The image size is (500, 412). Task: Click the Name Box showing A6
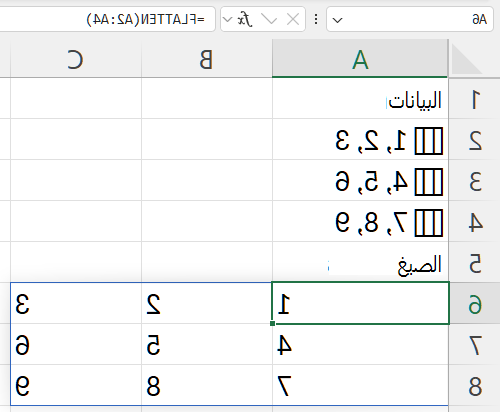[x=410, y=20]
